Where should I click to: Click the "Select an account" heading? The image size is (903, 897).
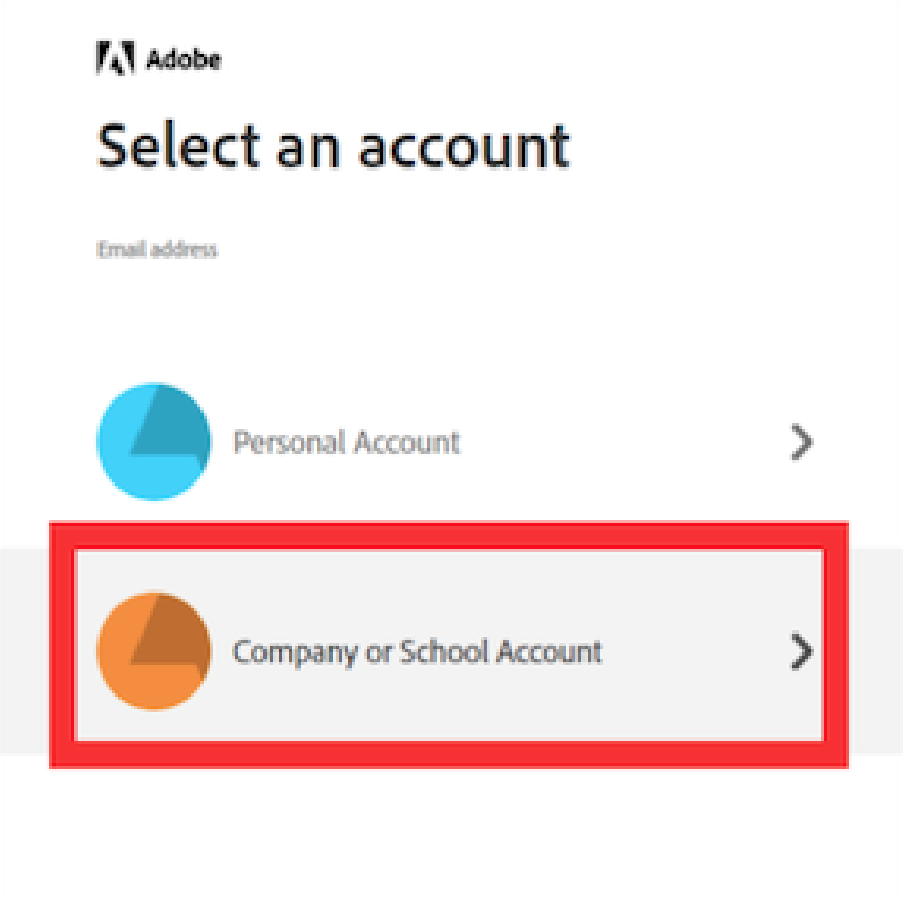333,147
